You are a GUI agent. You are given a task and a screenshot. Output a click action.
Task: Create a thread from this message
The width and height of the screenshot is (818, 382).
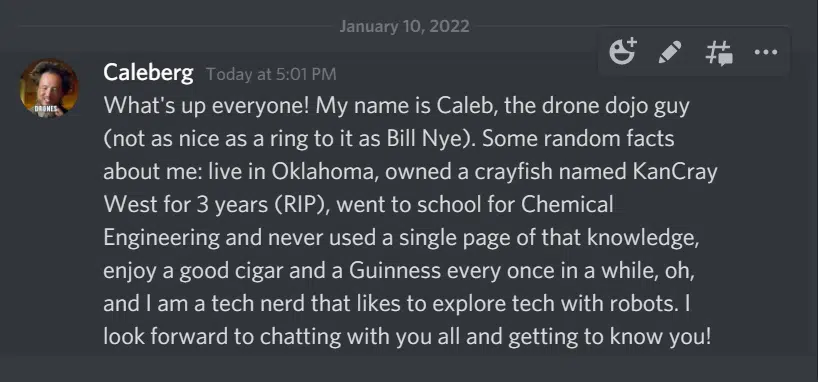(x=719, y=53)
